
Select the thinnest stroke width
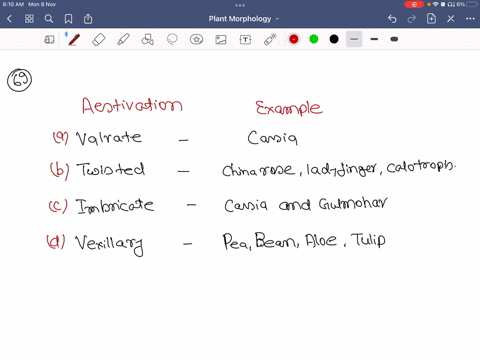click(354, 39)
